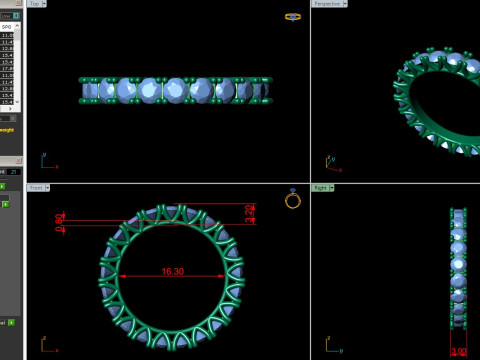
Task: Click the yellow weight label
Action: click(x=7, y=130)
